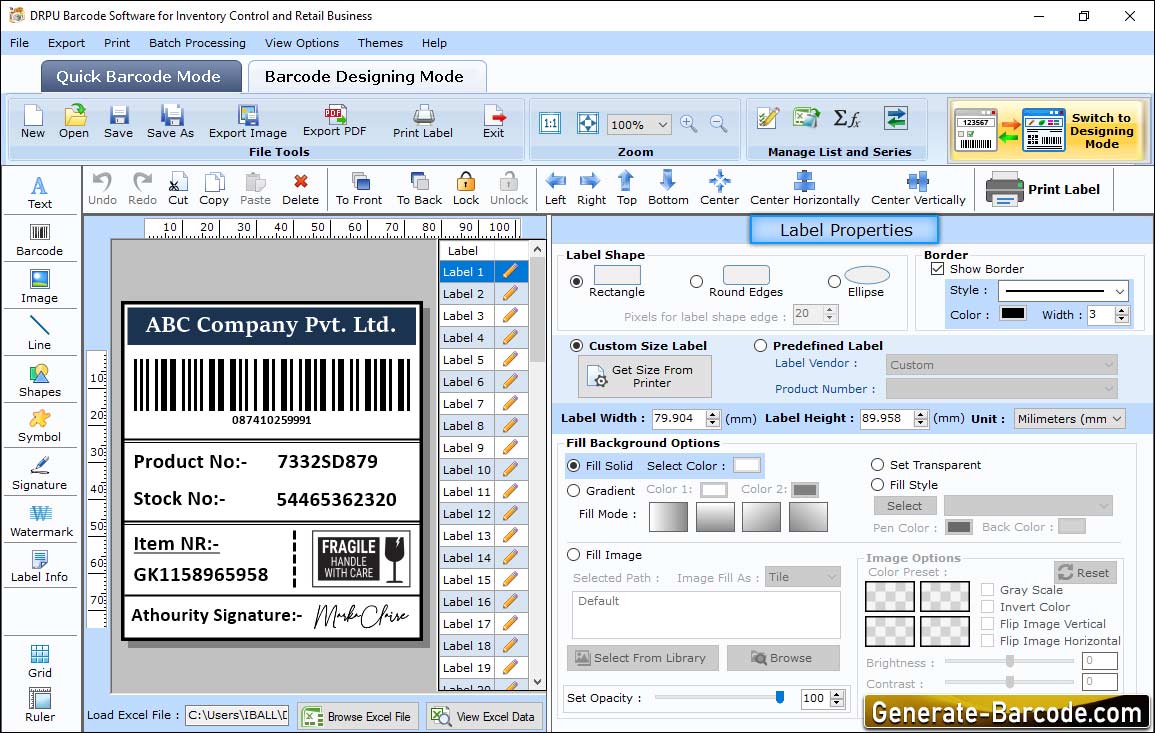Click the border Color black swatch
Screen dimensions: 1155x733
coord(1012,313)
